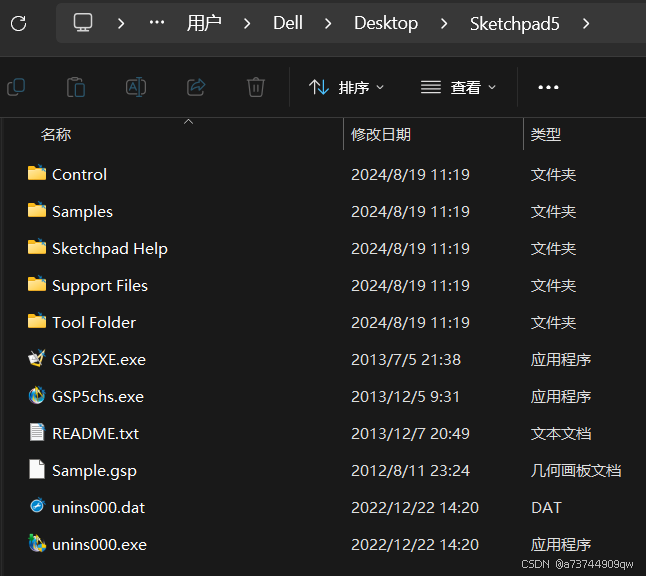Sort by the 修改日期 column header

click(381, 135)
